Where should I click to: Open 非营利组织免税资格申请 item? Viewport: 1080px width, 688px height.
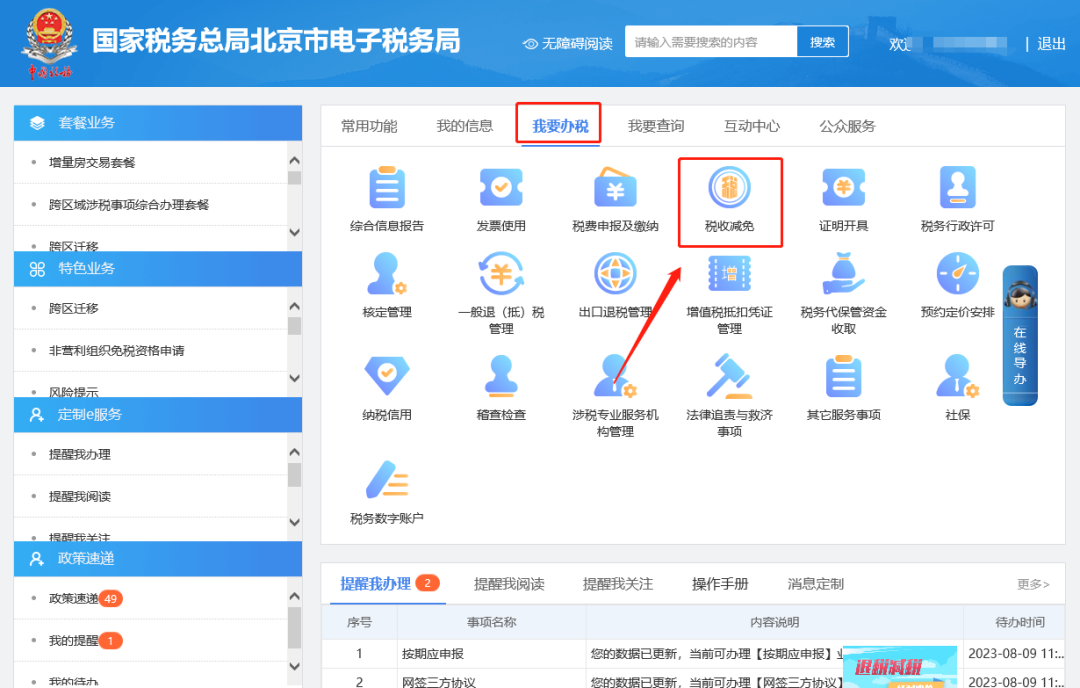pos(116,351)
